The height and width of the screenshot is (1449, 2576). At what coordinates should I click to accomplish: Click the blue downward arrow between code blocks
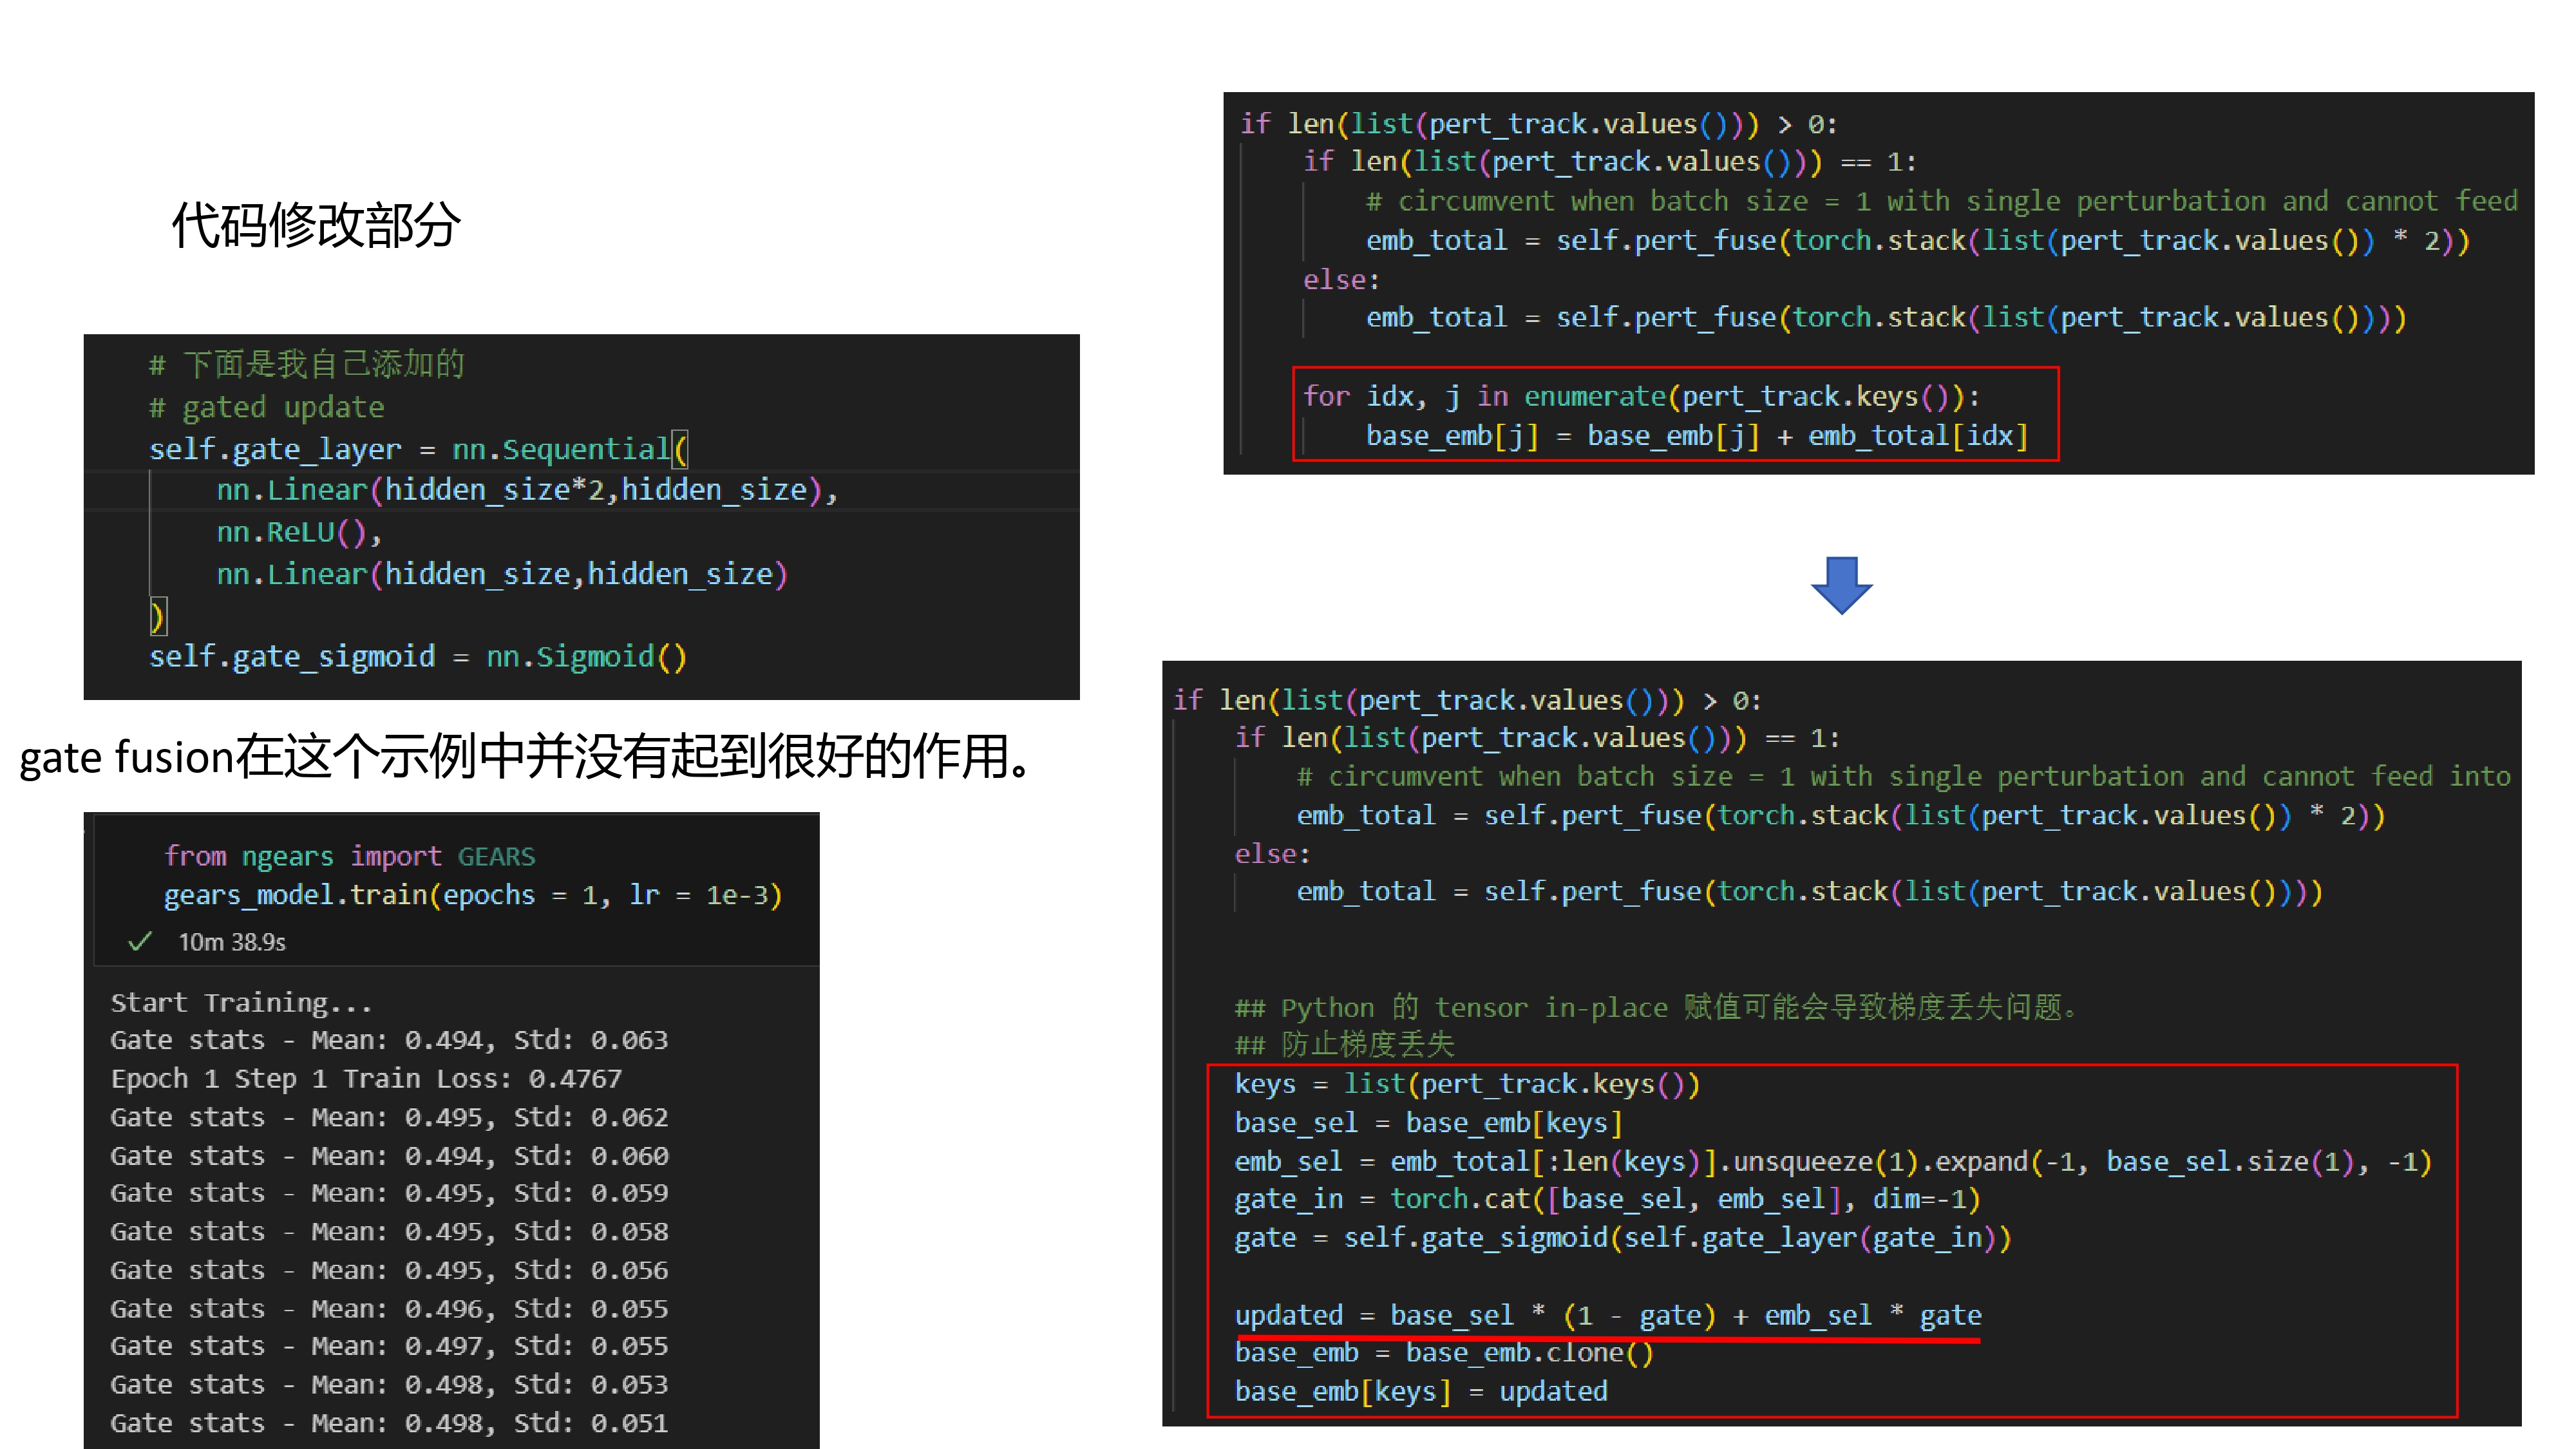tap(1841, 584)
